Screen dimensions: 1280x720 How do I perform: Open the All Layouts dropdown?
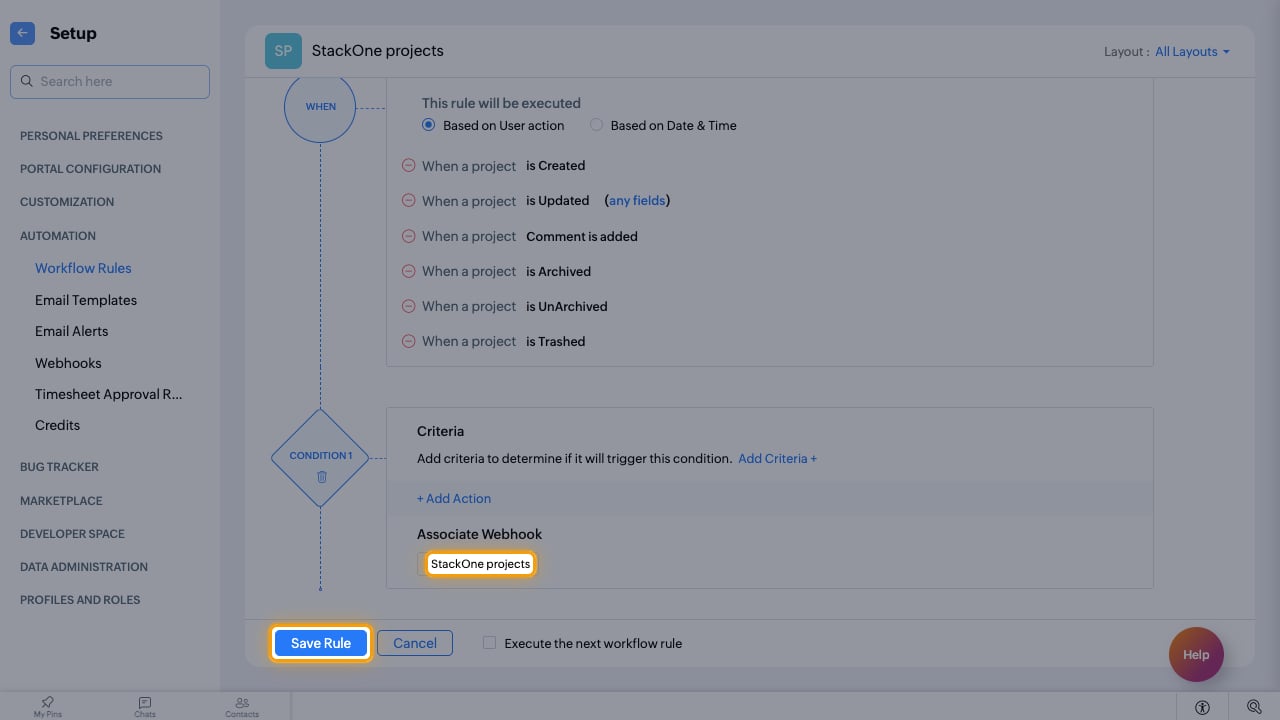point(1192,52)
